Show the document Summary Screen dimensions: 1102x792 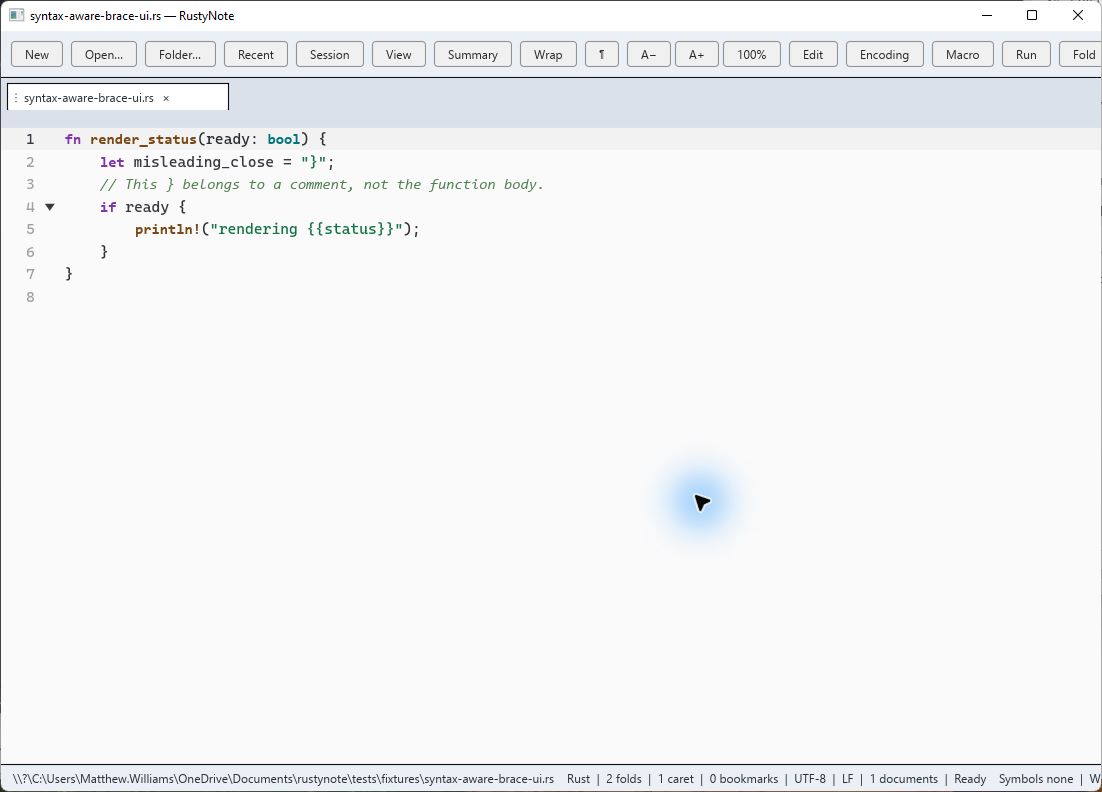point(472,54)
